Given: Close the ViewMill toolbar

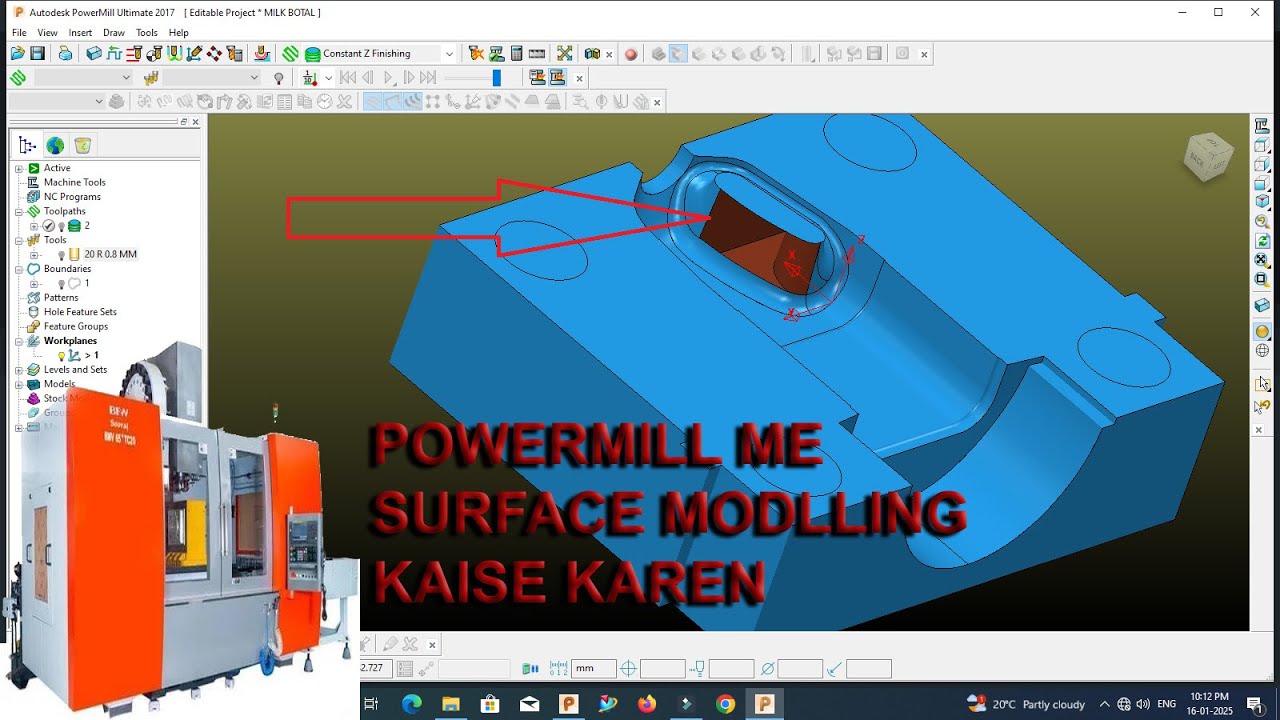Looking at the screenshot, I should 924,54.
